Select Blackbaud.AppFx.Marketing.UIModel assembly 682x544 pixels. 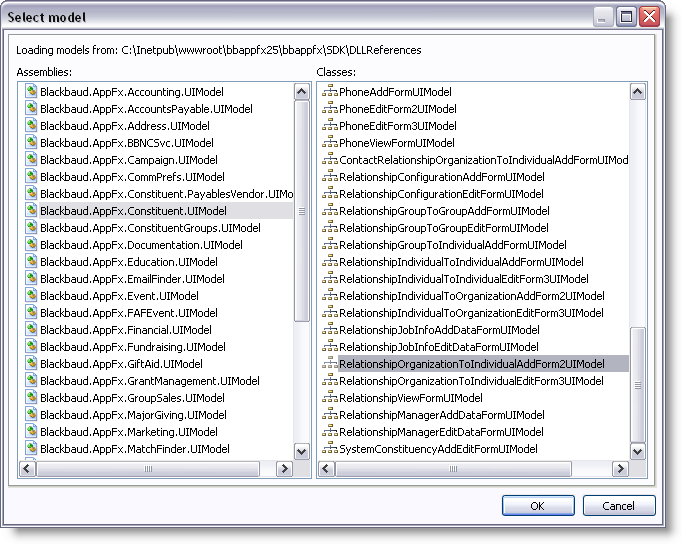(129, 431)
